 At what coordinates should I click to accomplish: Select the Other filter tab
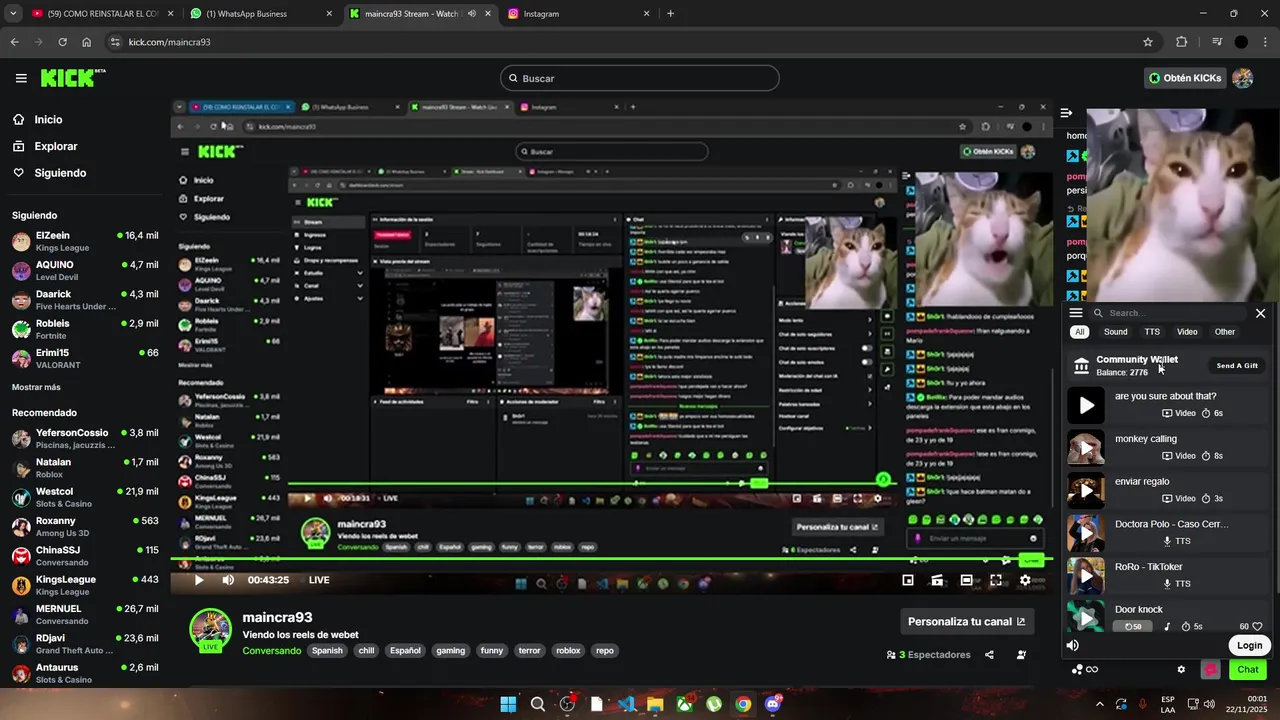pyautogui.click(x=1225, y=332)
